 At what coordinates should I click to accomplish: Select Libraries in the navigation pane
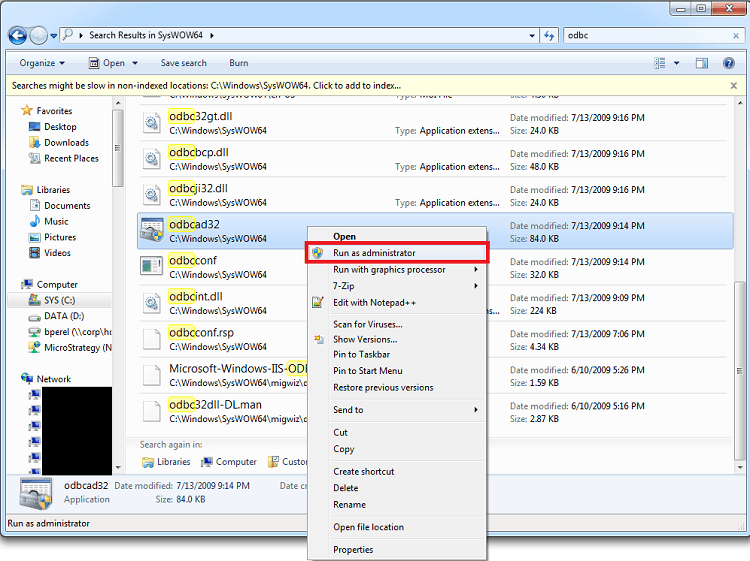pos(46,190)
